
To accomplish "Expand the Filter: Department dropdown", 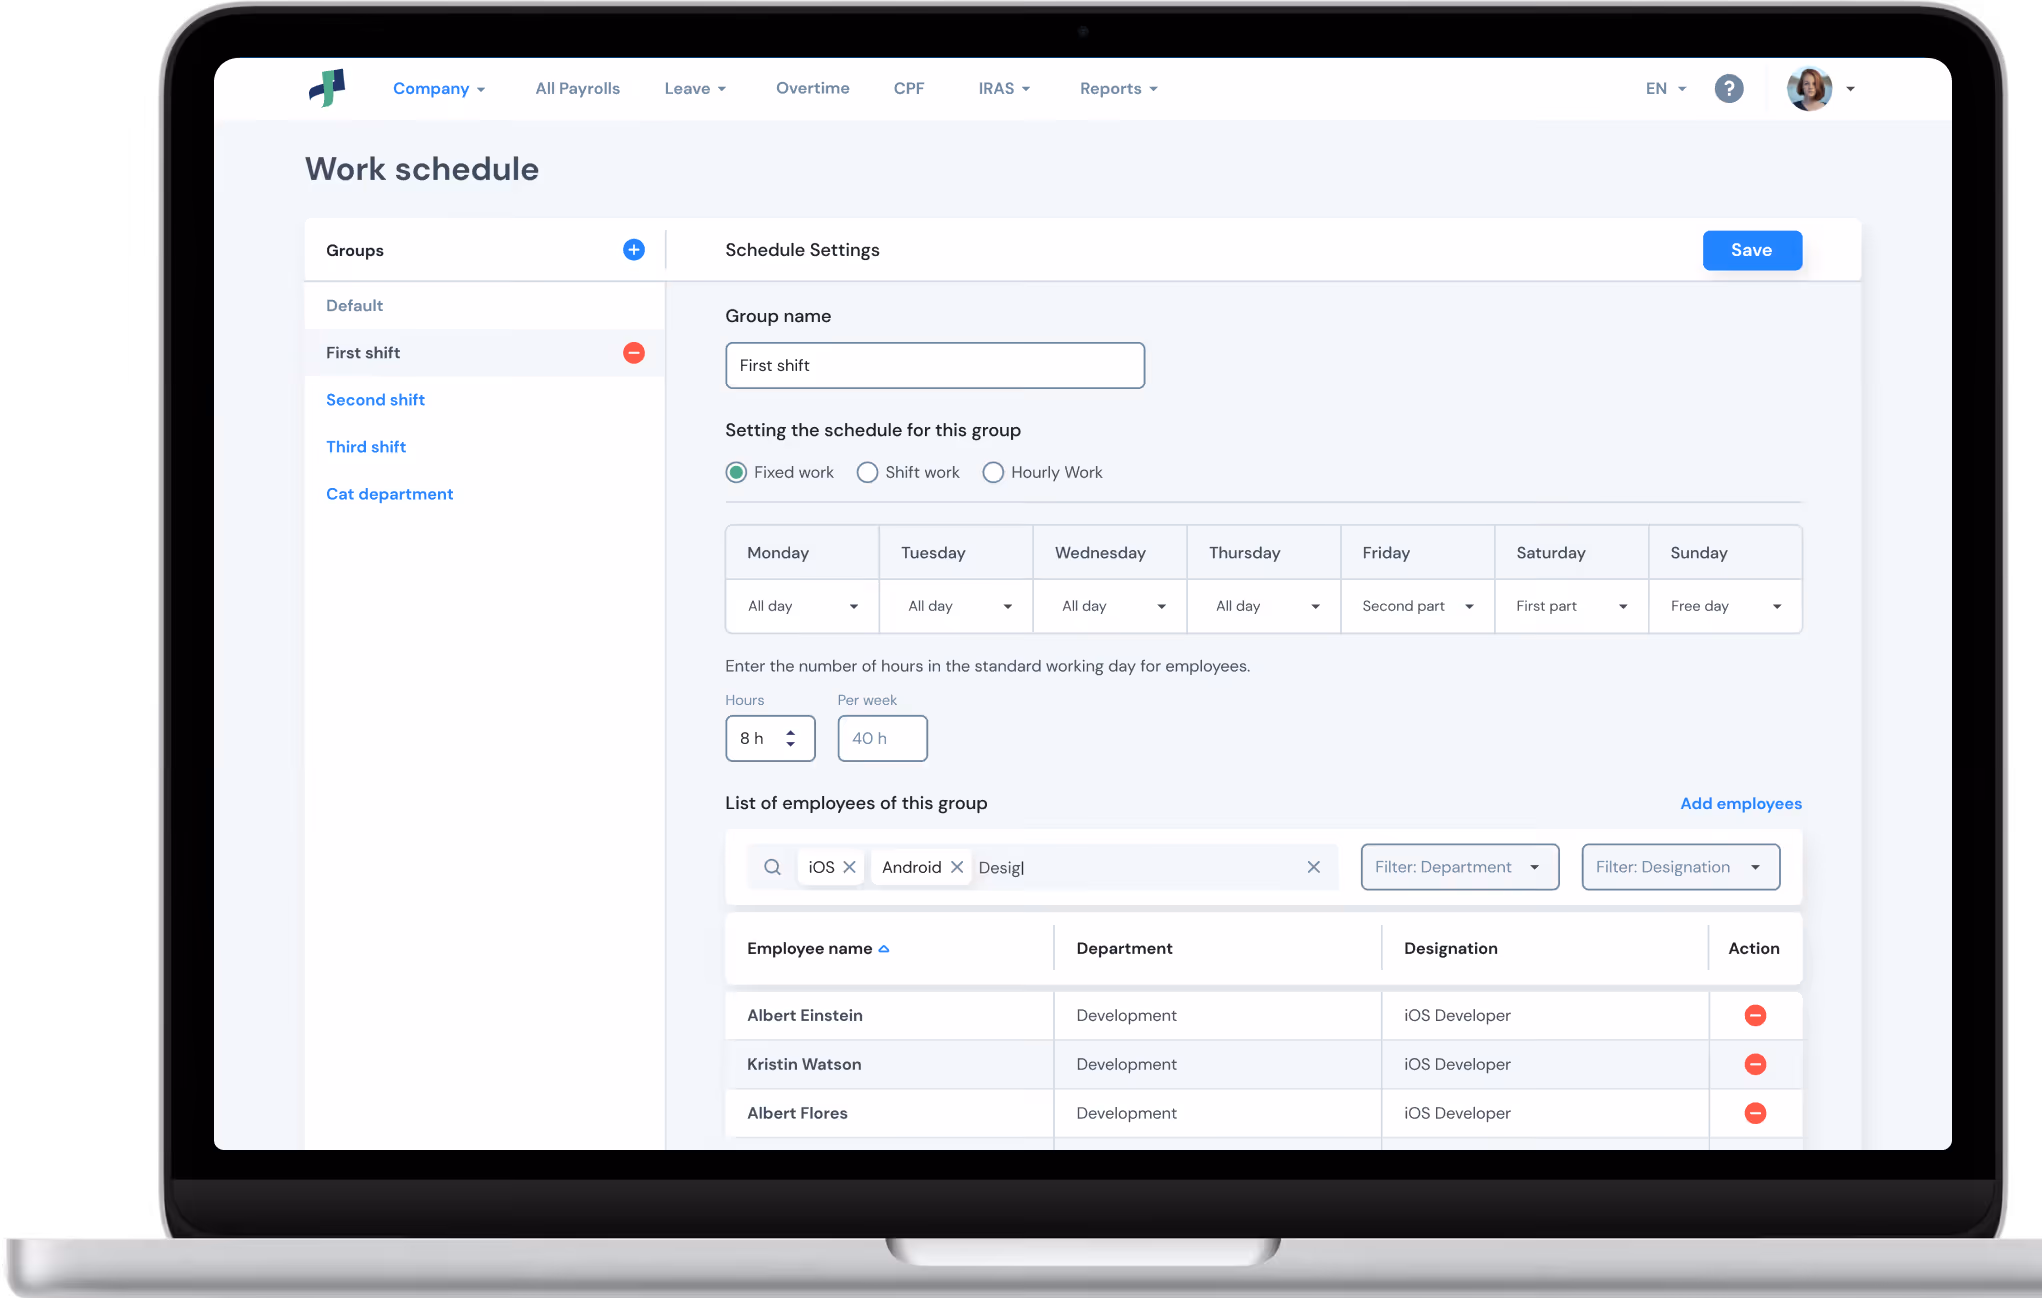I will coord(1460,867).
